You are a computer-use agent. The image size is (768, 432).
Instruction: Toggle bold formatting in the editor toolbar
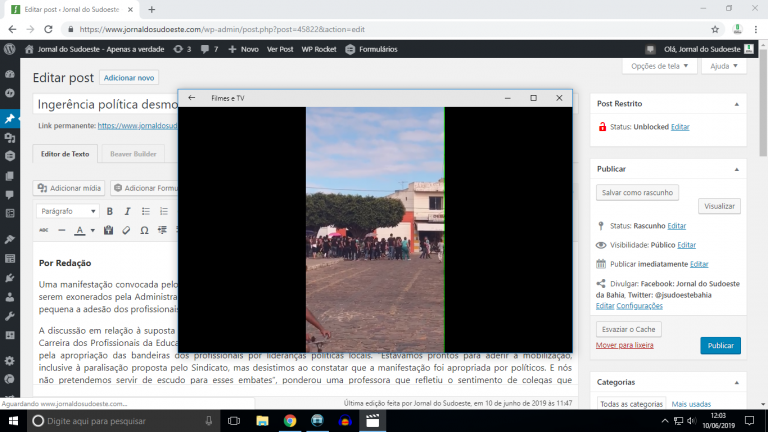[110, 211]
